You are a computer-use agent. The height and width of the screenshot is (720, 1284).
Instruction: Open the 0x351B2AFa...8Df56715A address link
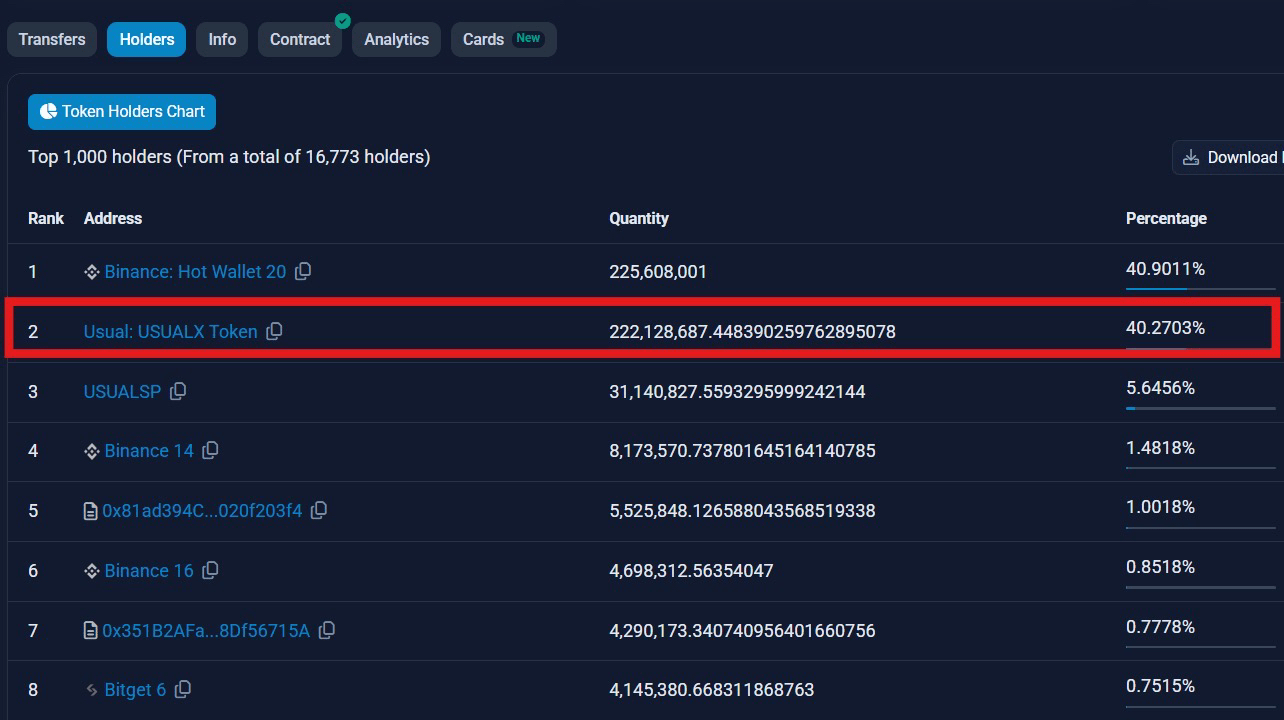point(206,630)
